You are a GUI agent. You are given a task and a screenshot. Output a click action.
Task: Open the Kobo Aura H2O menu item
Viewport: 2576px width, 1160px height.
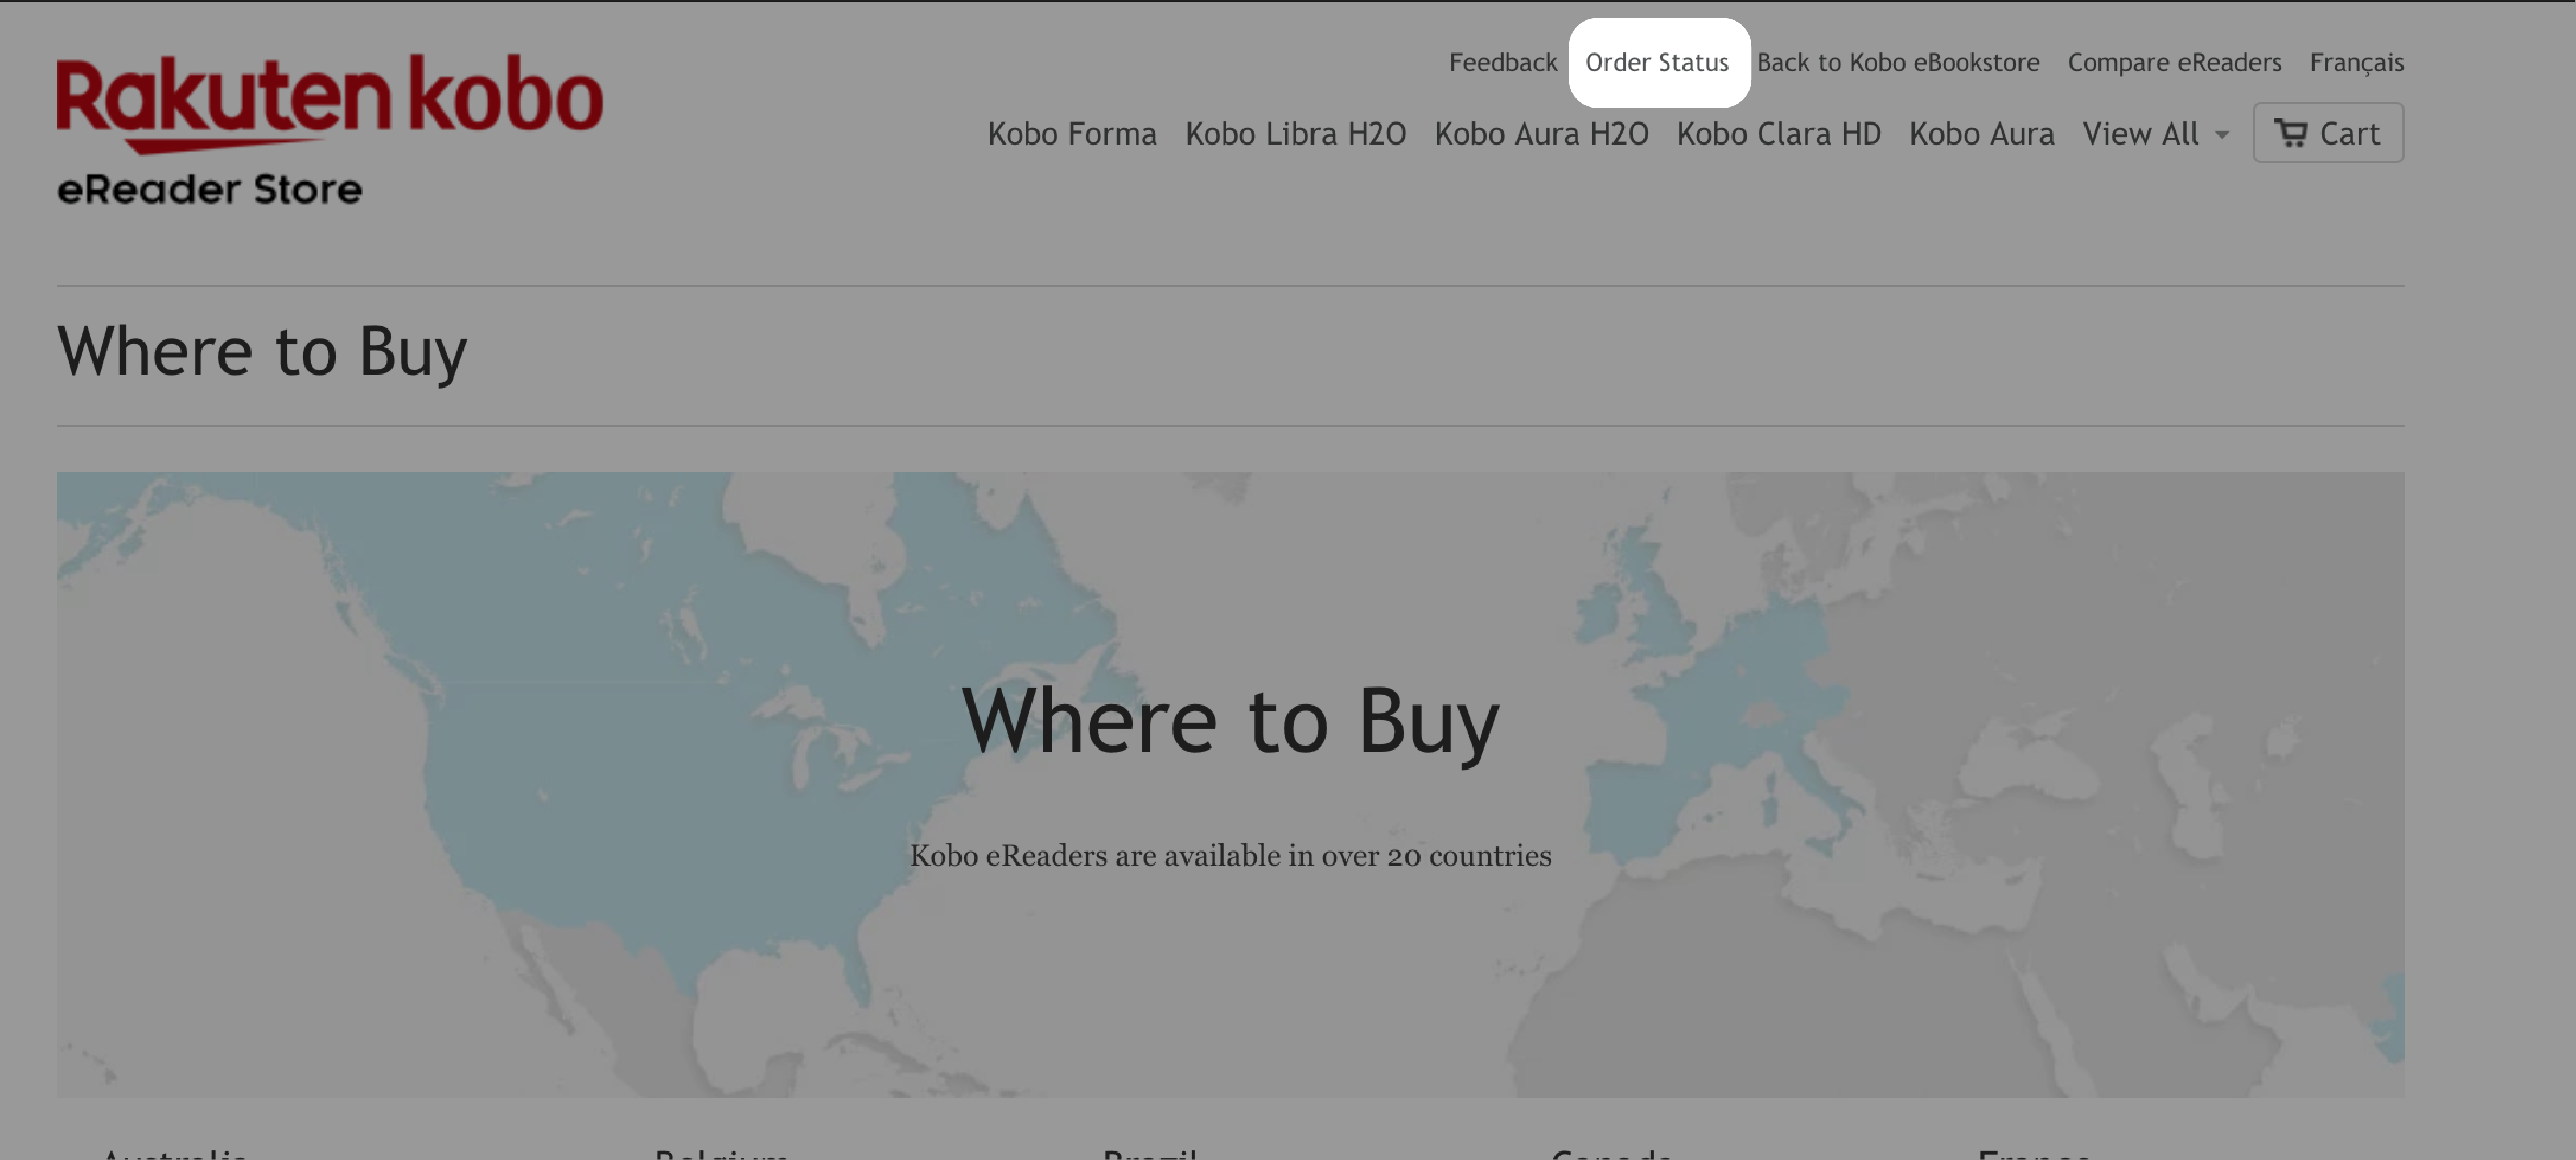[x=1541, y=133]
